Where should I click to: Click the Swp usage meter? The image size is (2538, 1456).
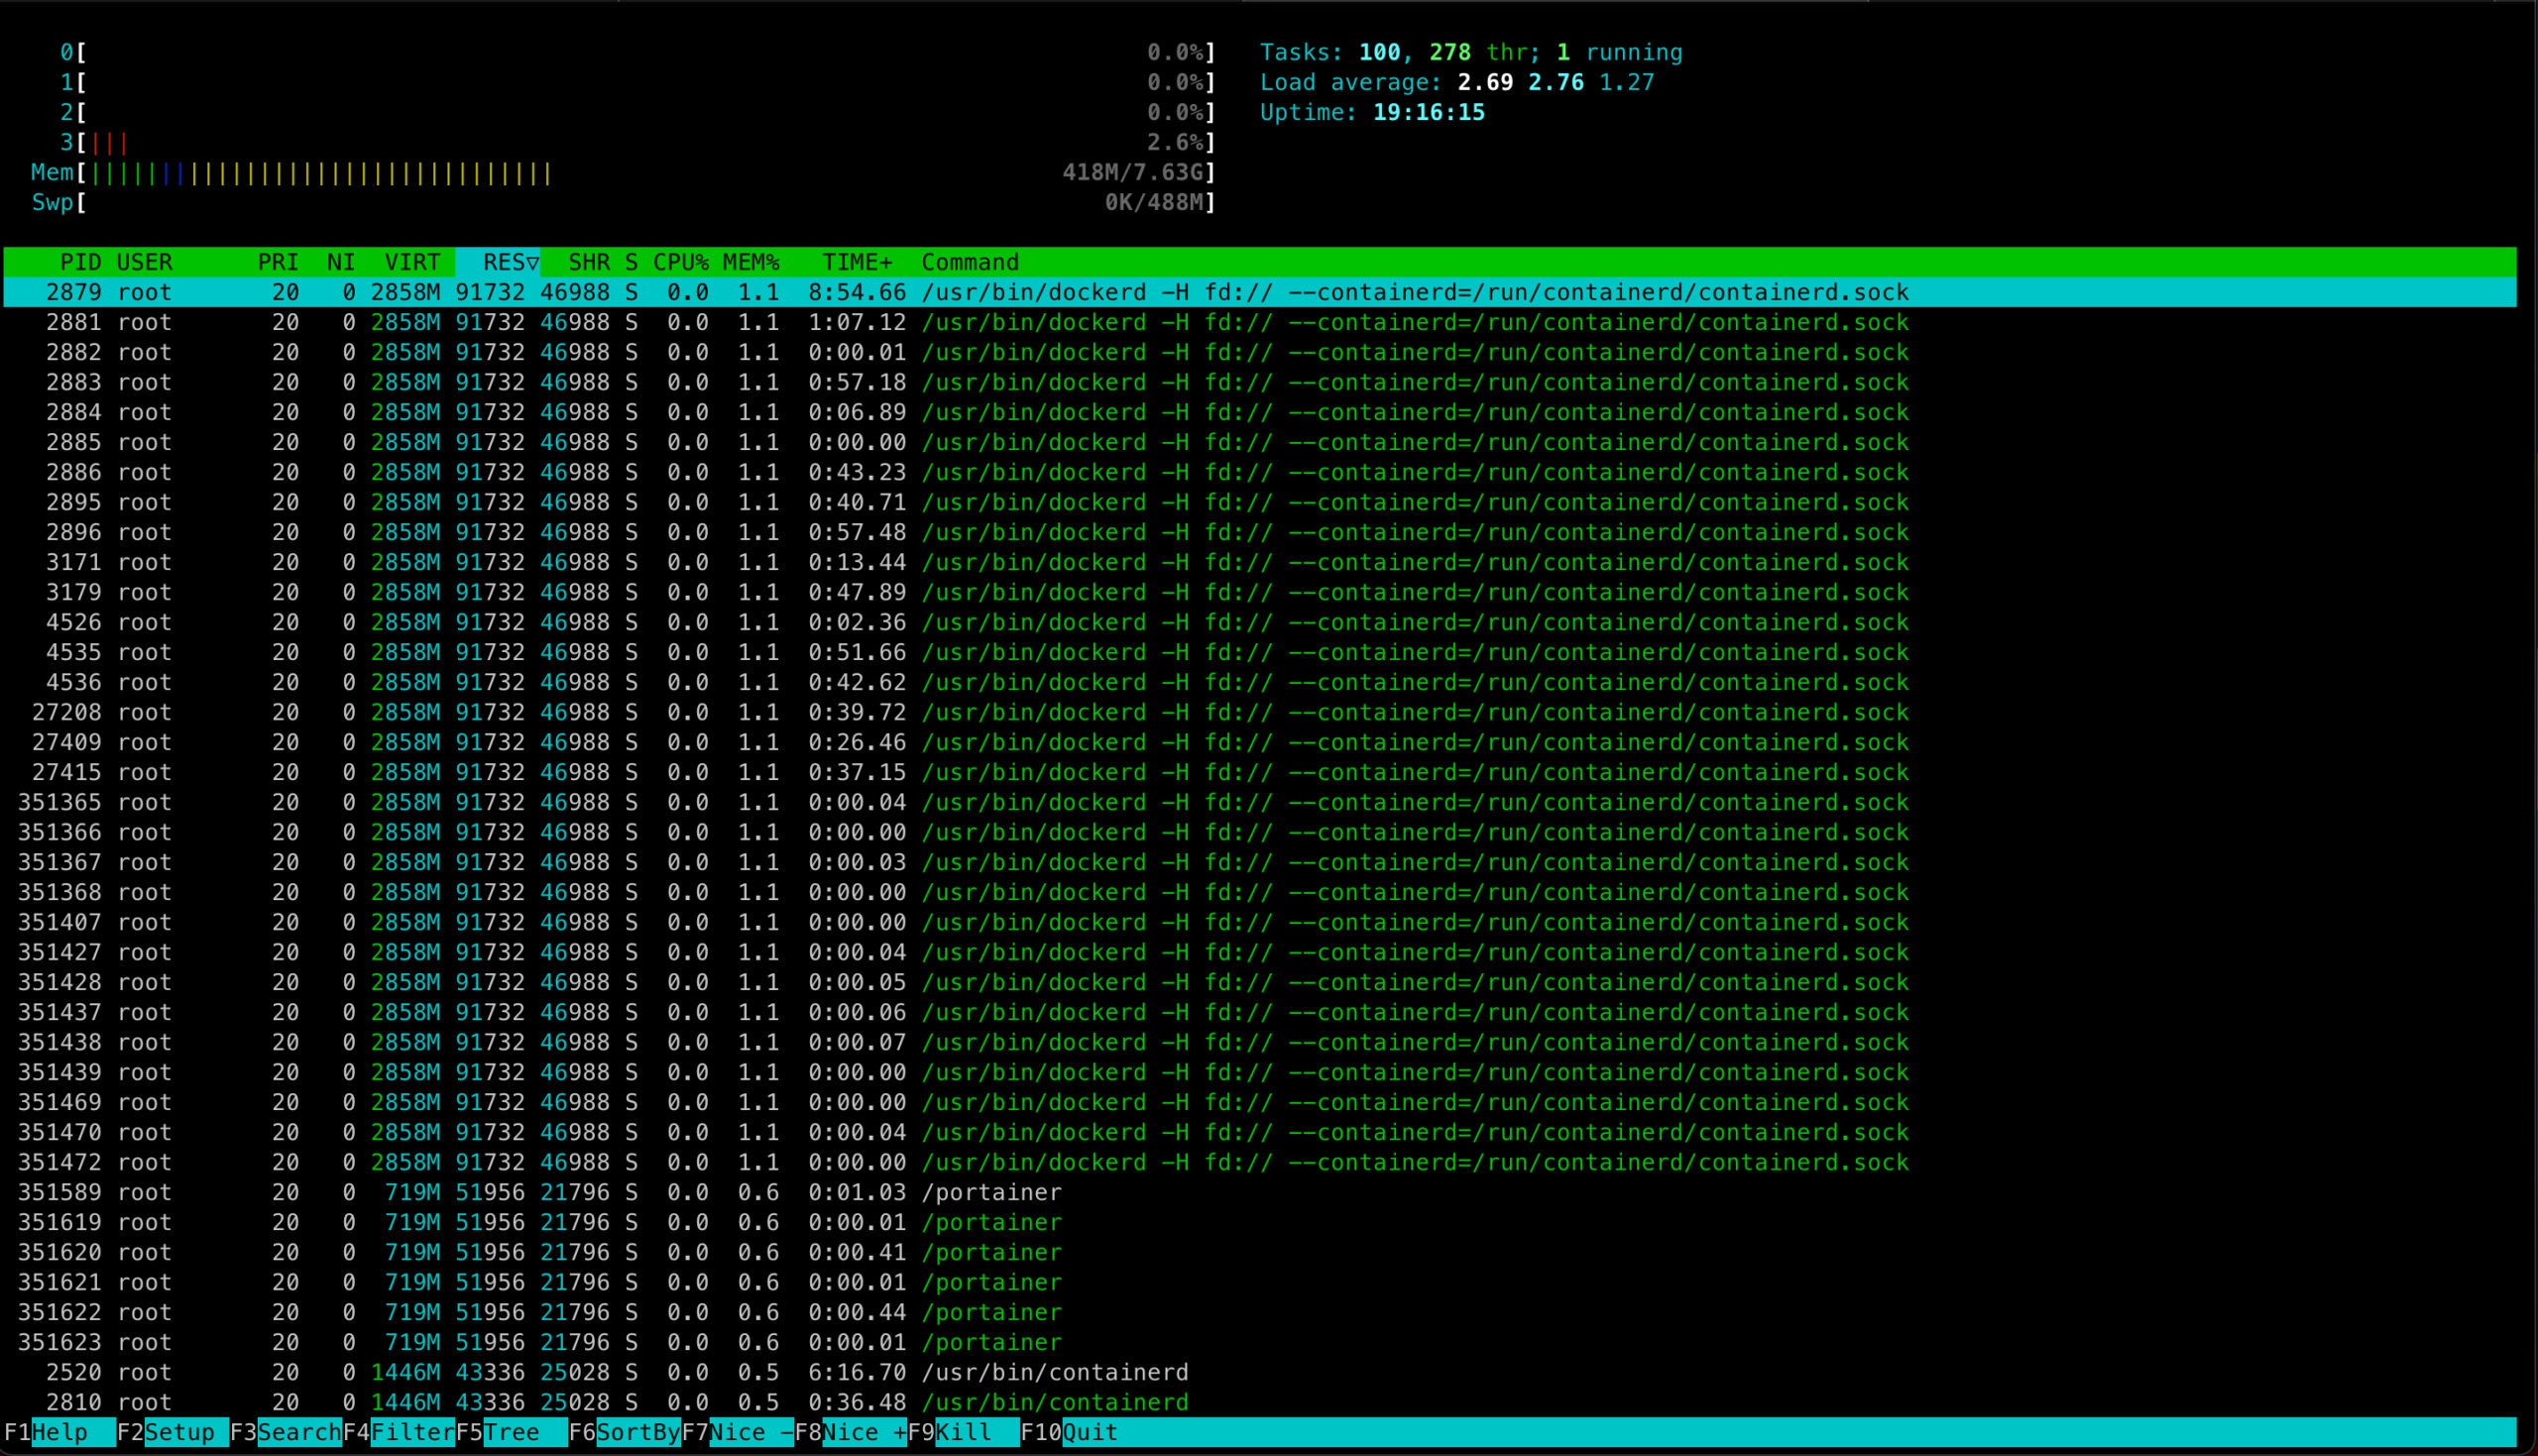[623, 202]
